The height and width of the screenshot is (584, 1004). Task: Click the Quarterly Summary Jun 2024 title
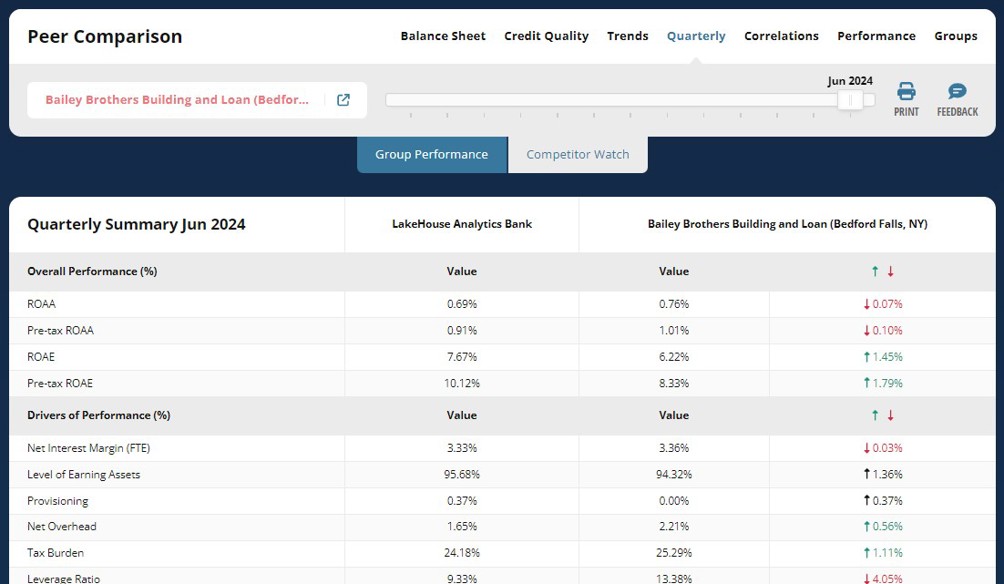(136, 225)
